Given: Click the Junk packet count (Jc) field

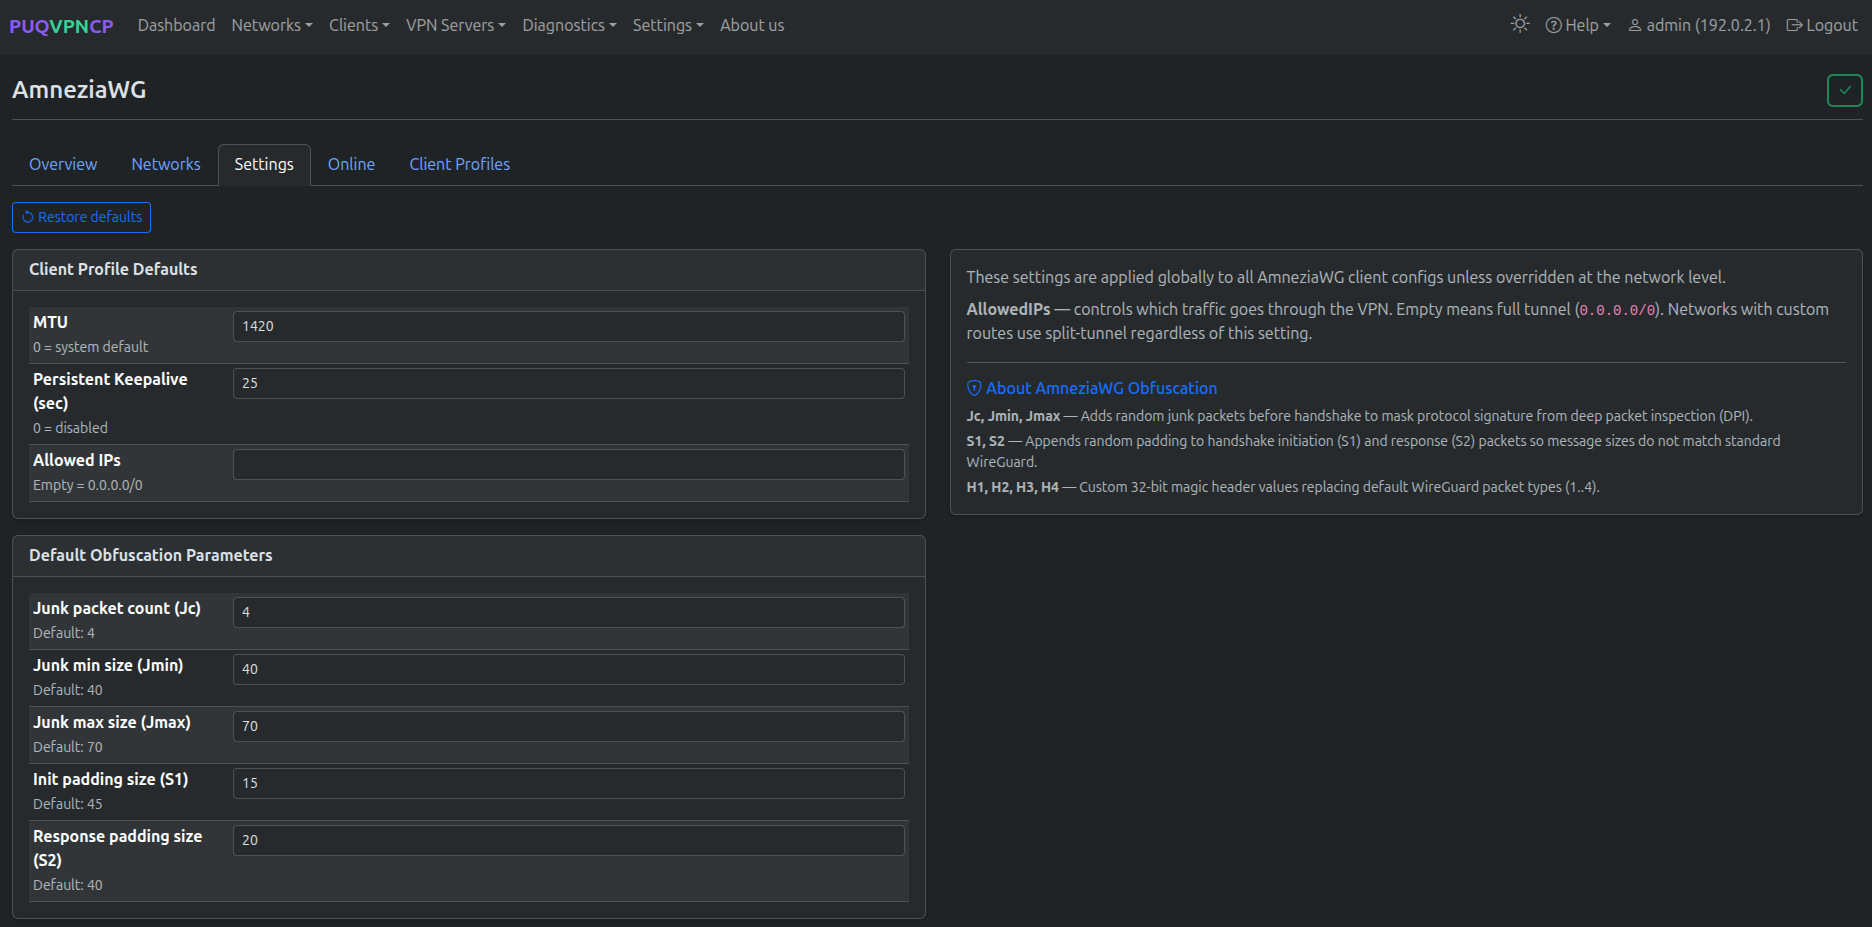Looking at the screenshot, I should coord(569,612).
